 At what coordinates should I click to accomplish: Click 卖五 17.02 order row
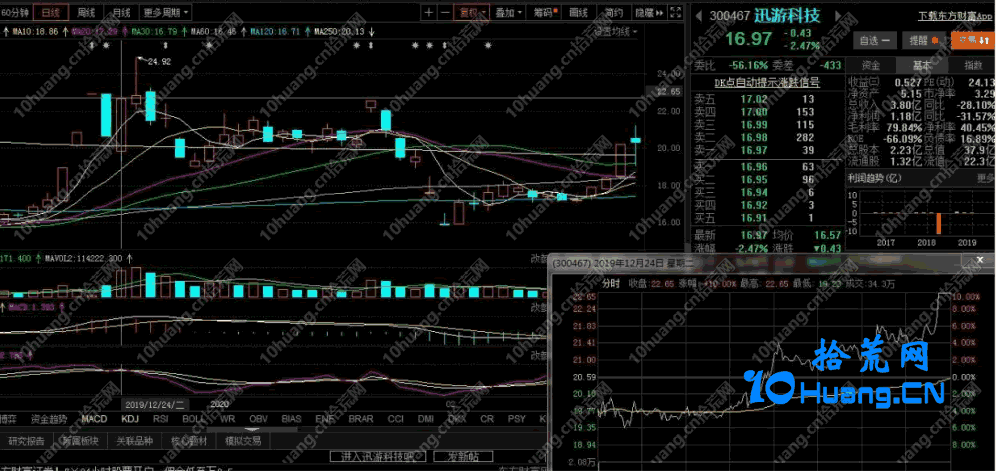click(x=766, y=99)
